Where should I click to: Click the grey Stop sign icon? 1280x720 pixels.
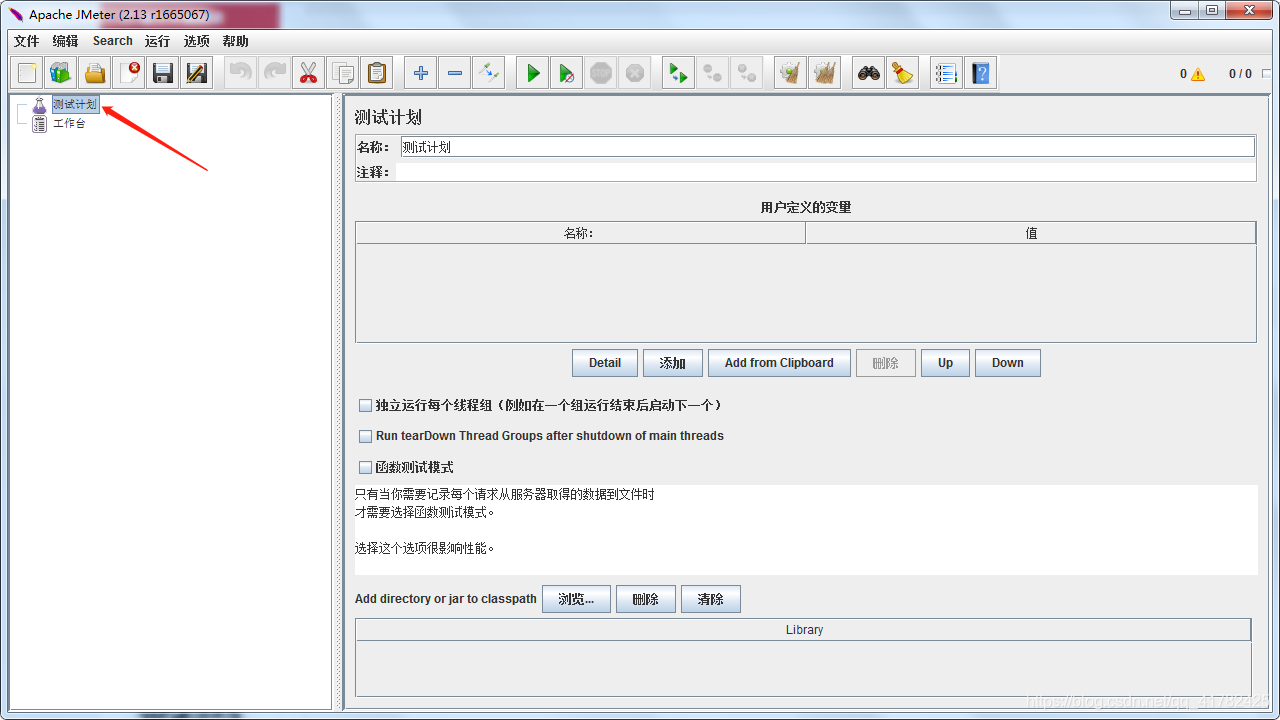click(601, 73)
